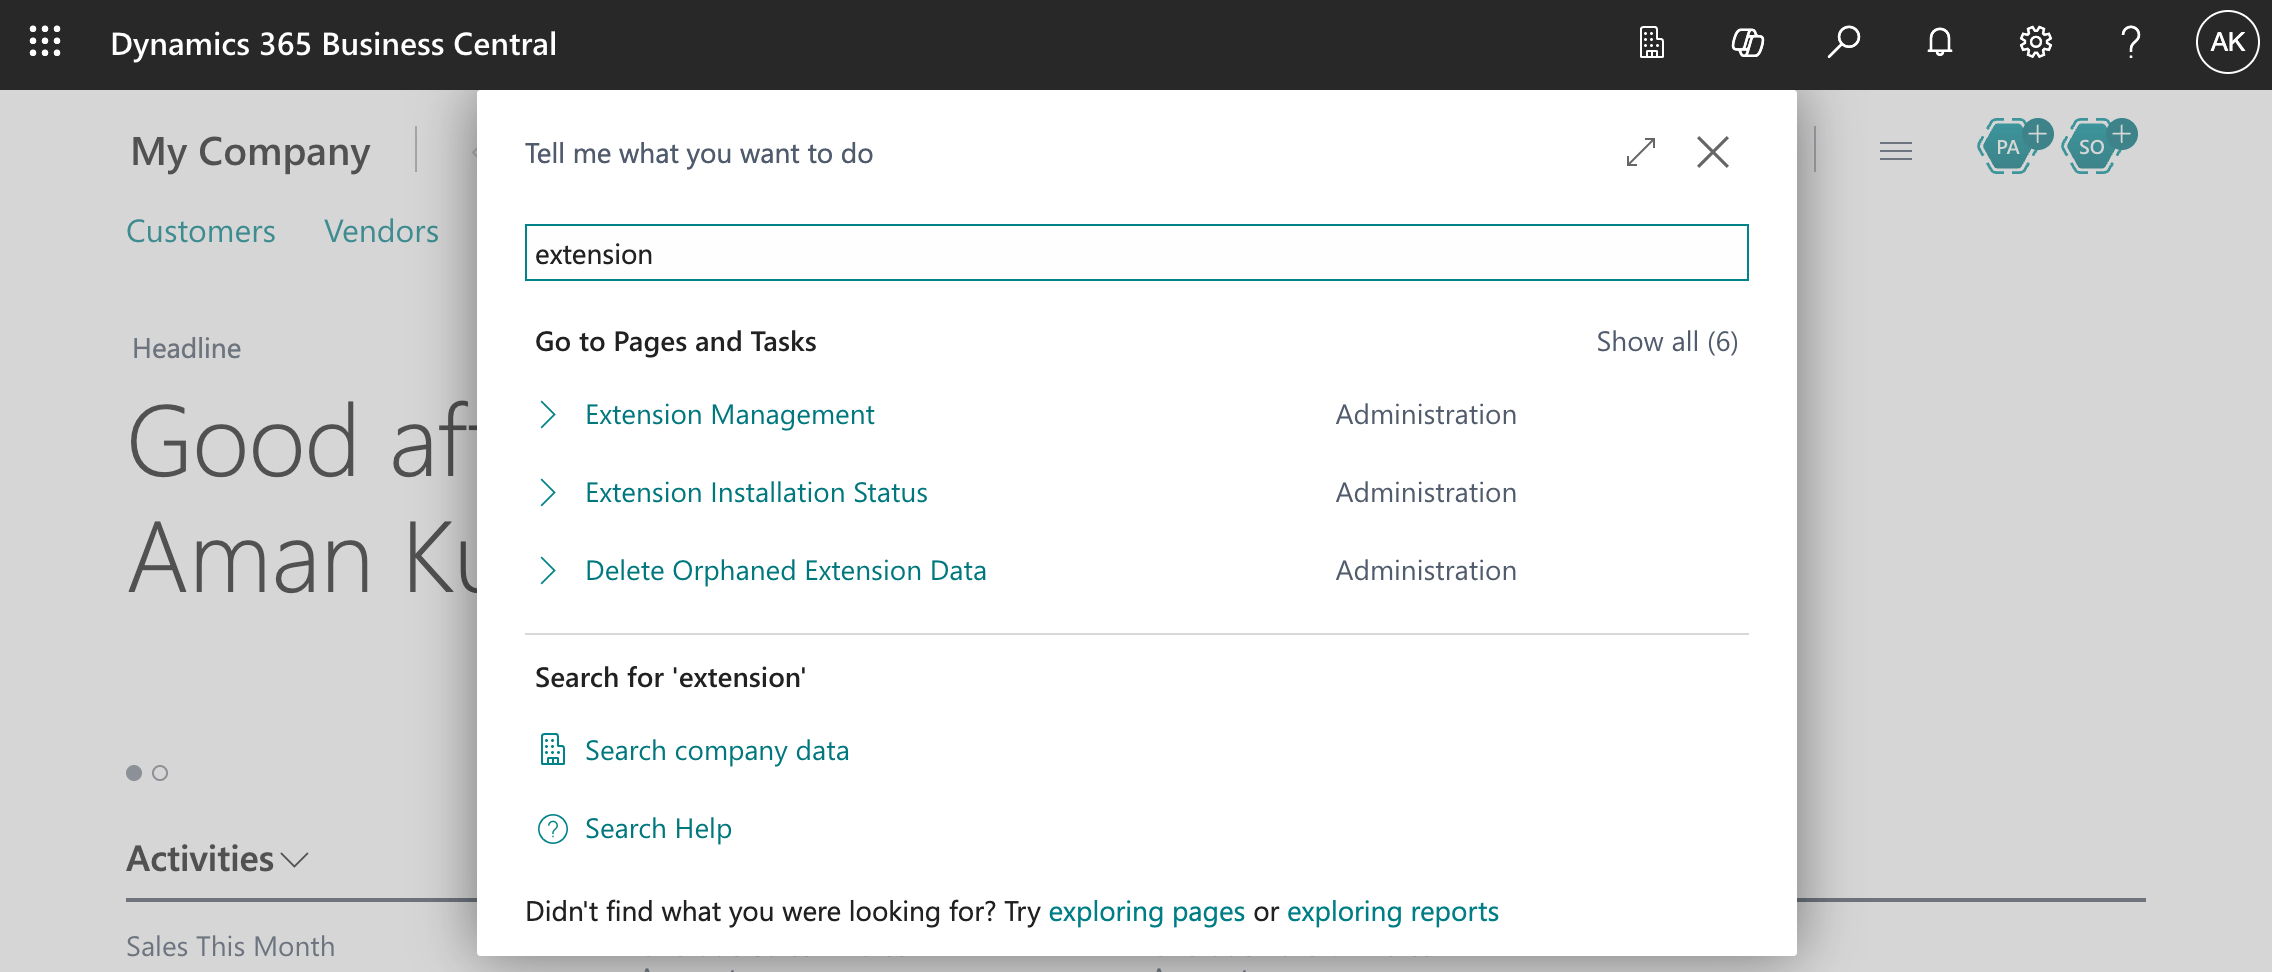Click the magnifier search icon in header
The image size is (2272, 972).
click(1843, 42)
